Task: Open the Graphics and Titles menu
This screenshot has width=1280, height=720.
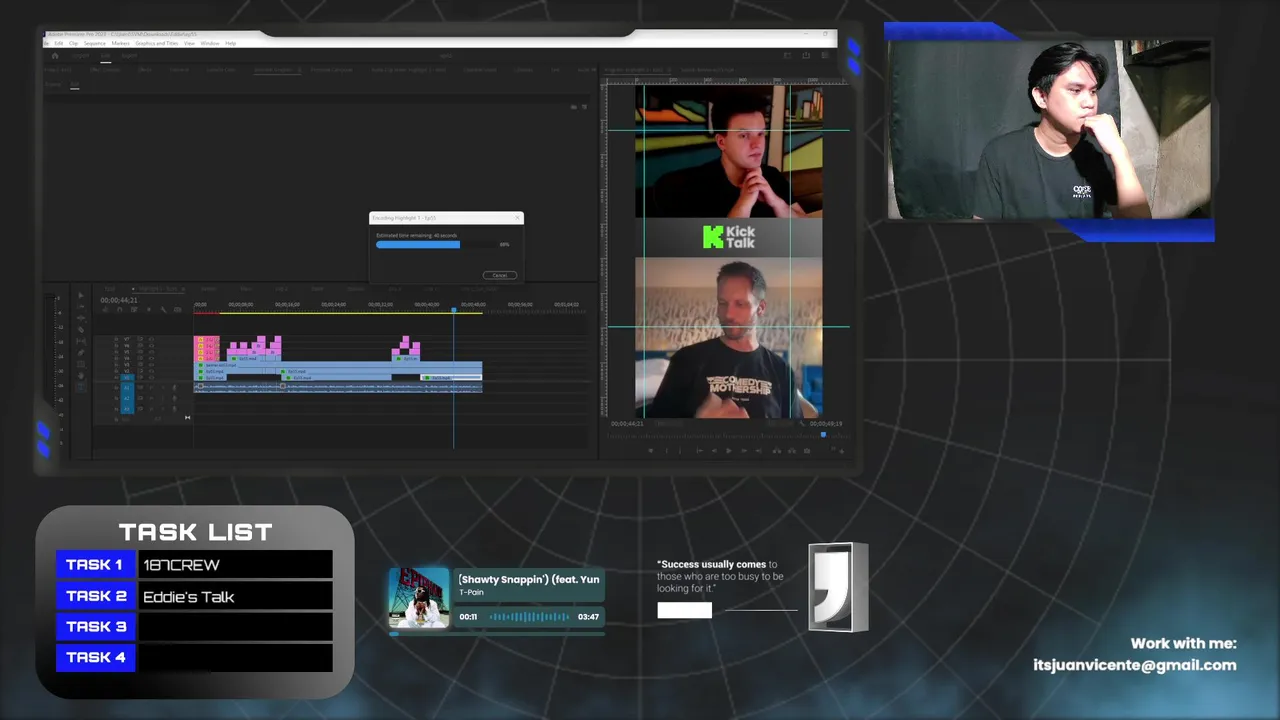Action: coord(157,43)
